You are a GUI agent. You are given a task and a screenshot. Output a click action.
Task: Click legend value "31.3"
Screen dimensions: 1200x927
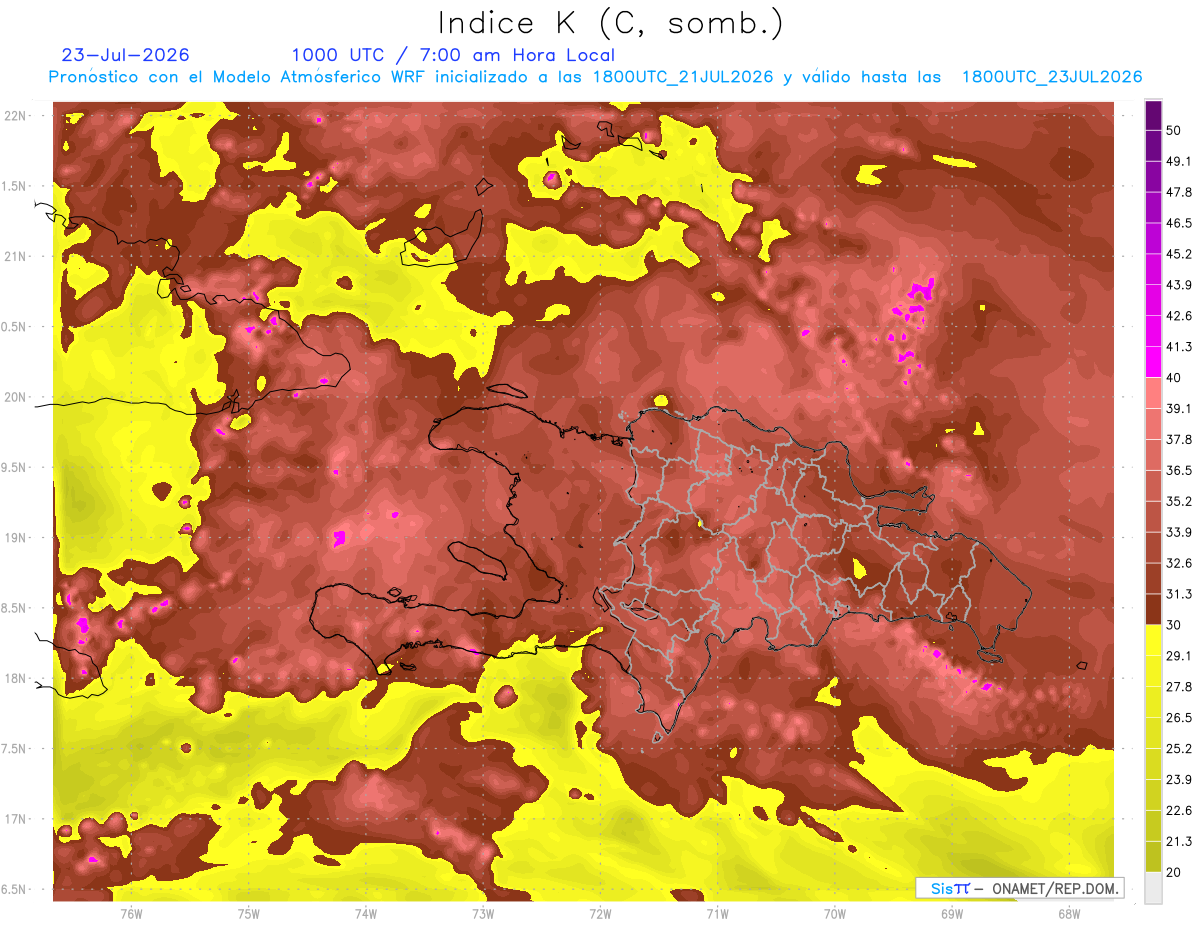[x=1179, y=594]
